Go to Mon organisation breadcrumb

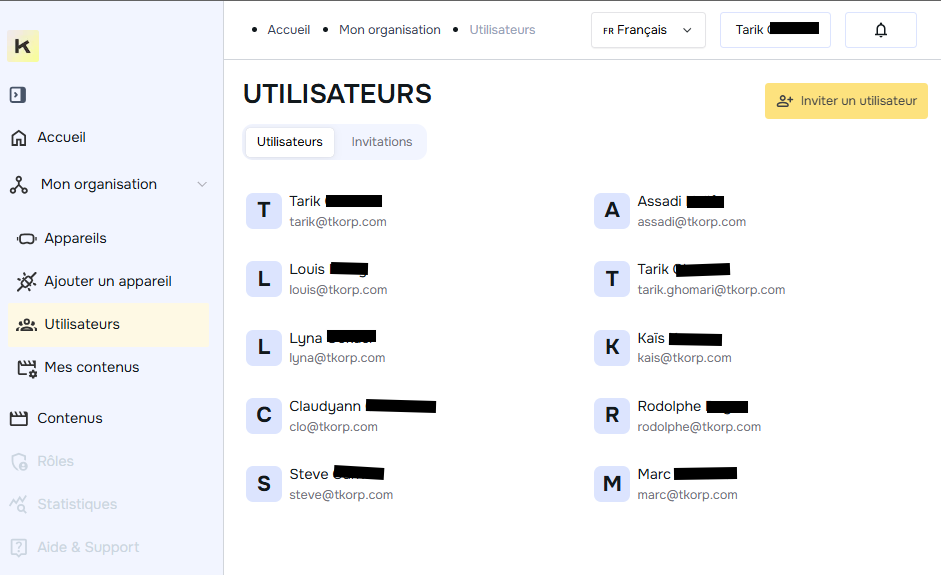tap(389, 30)
